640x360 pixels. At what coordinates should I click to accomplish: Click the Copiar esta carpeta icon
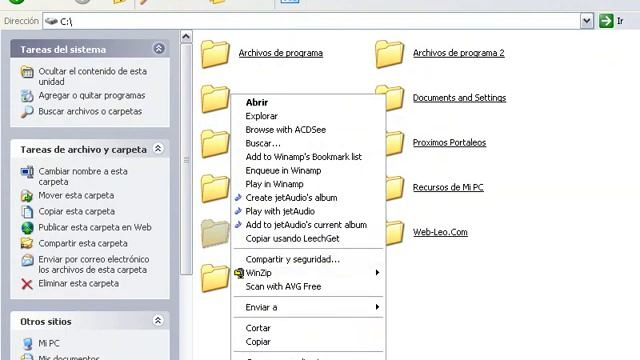[27, 212]
